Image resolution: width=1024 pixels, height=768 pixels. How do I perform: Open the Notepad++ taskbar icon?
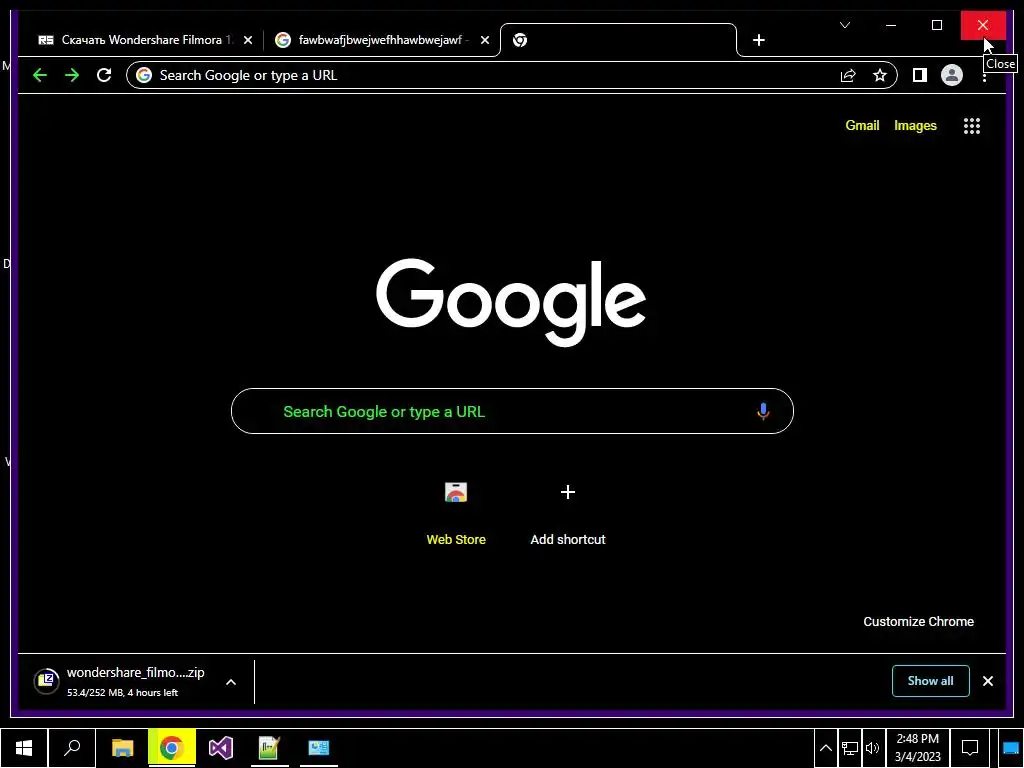pyautogui.click(x=269, y=748)
